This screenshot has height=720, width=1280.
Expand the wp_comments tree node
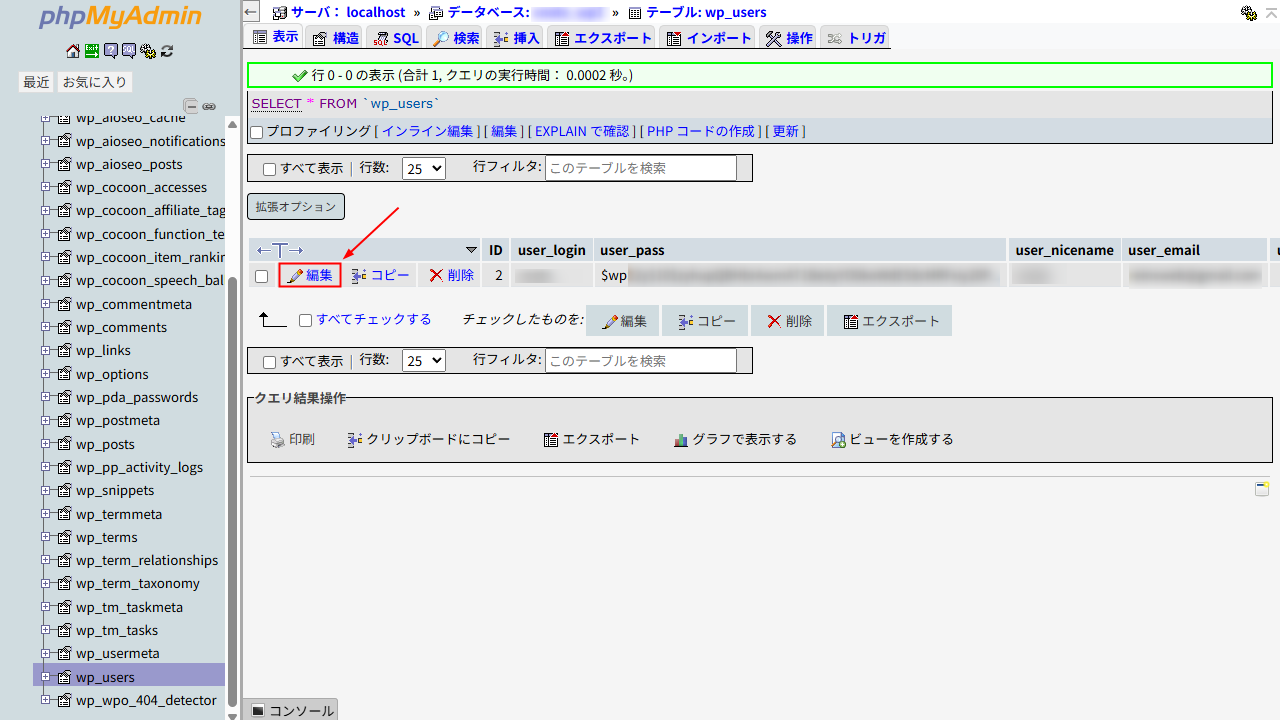tap(46, 327)
